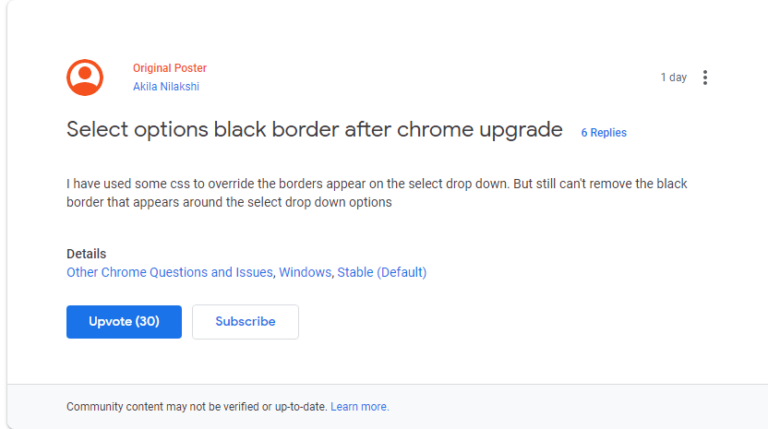The width and height of the screenshot is (768, 429).
Task: Click the Community content disclaimer text
Action: (196, 407)
